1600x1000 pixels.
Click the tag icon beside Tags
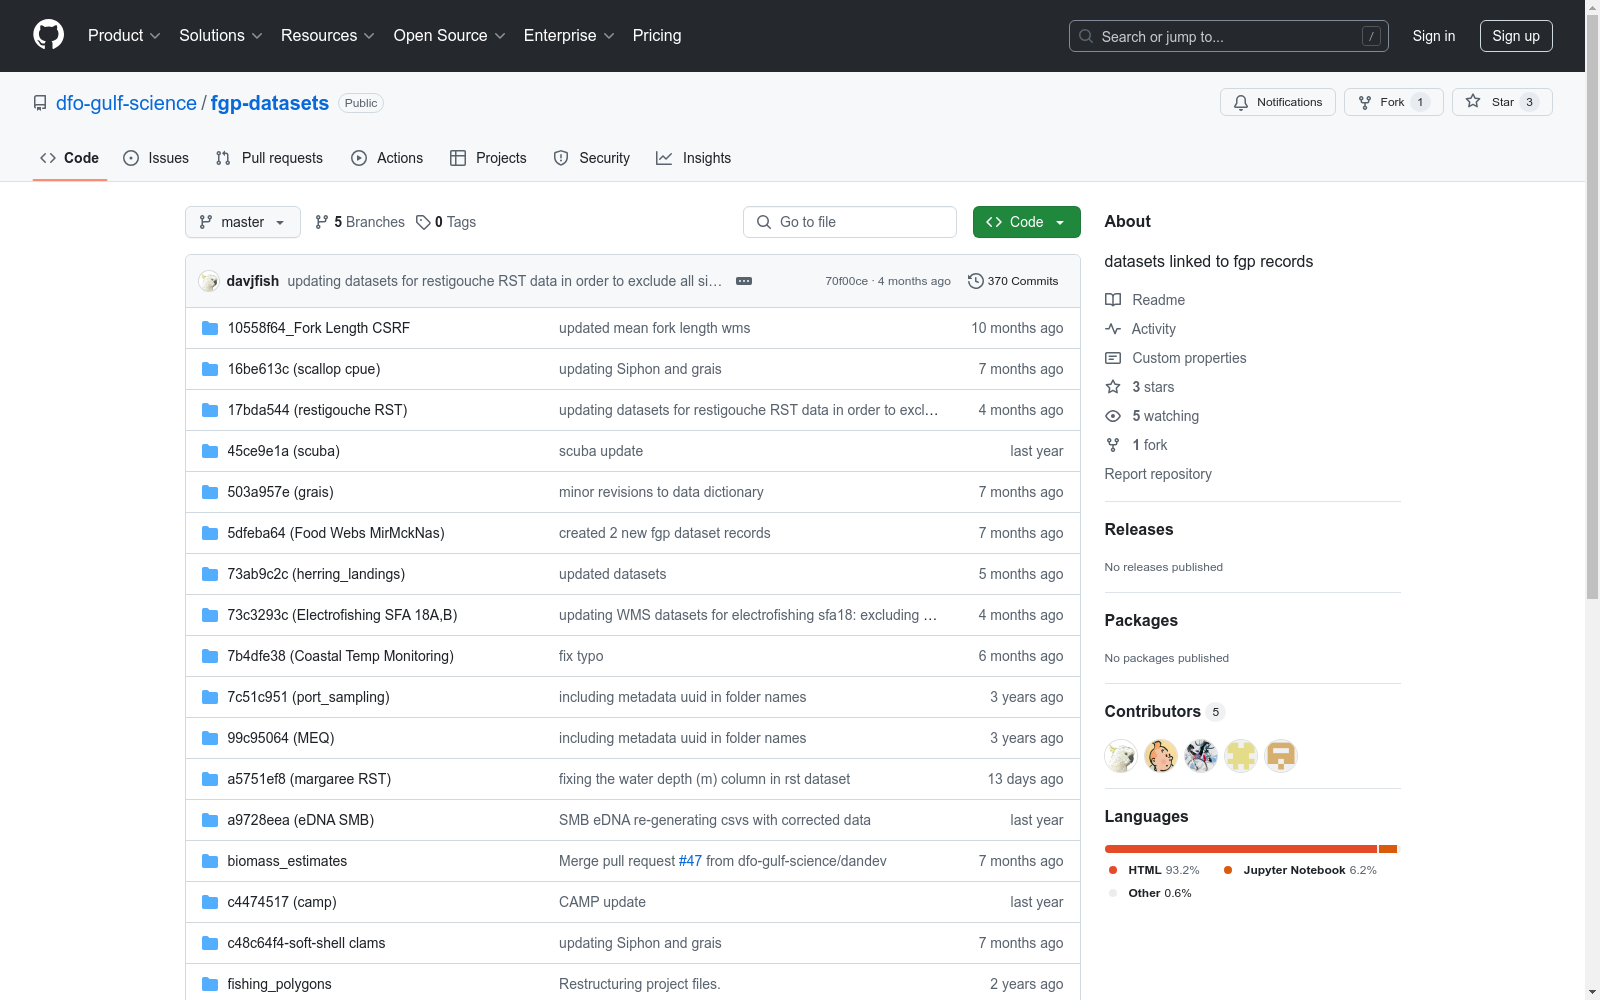click(423, 222)
